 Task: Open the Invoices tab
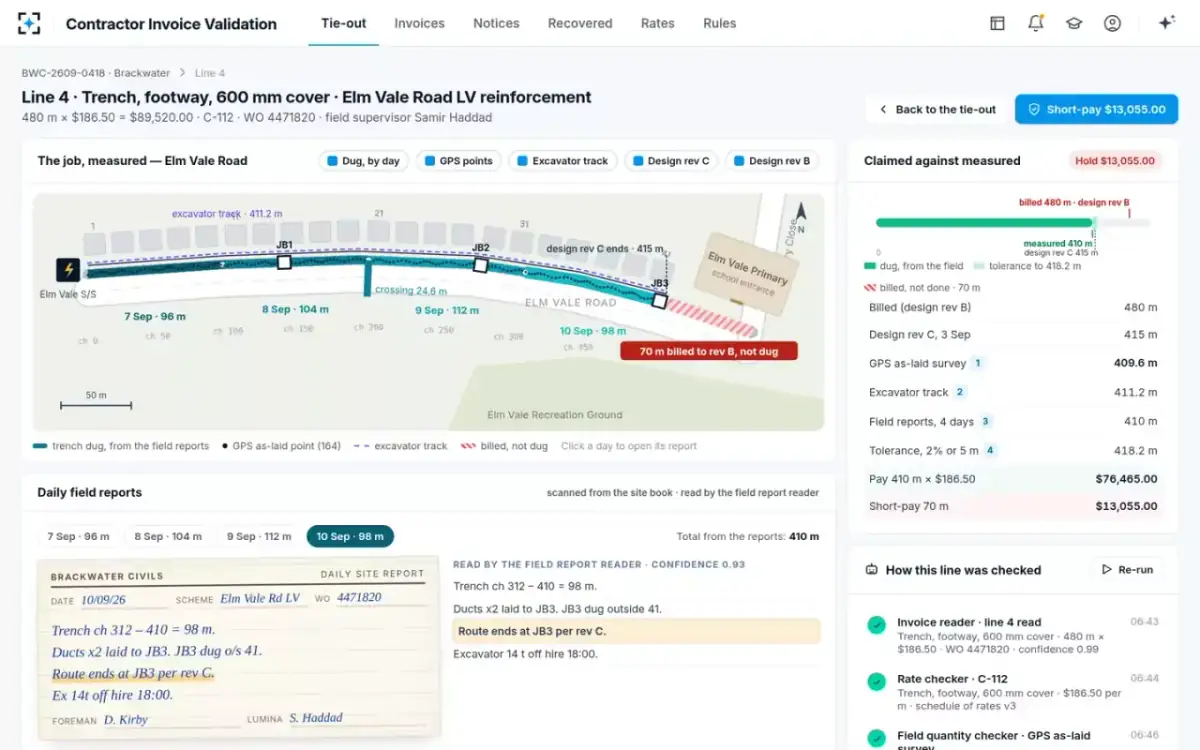[x=419, y=23]
